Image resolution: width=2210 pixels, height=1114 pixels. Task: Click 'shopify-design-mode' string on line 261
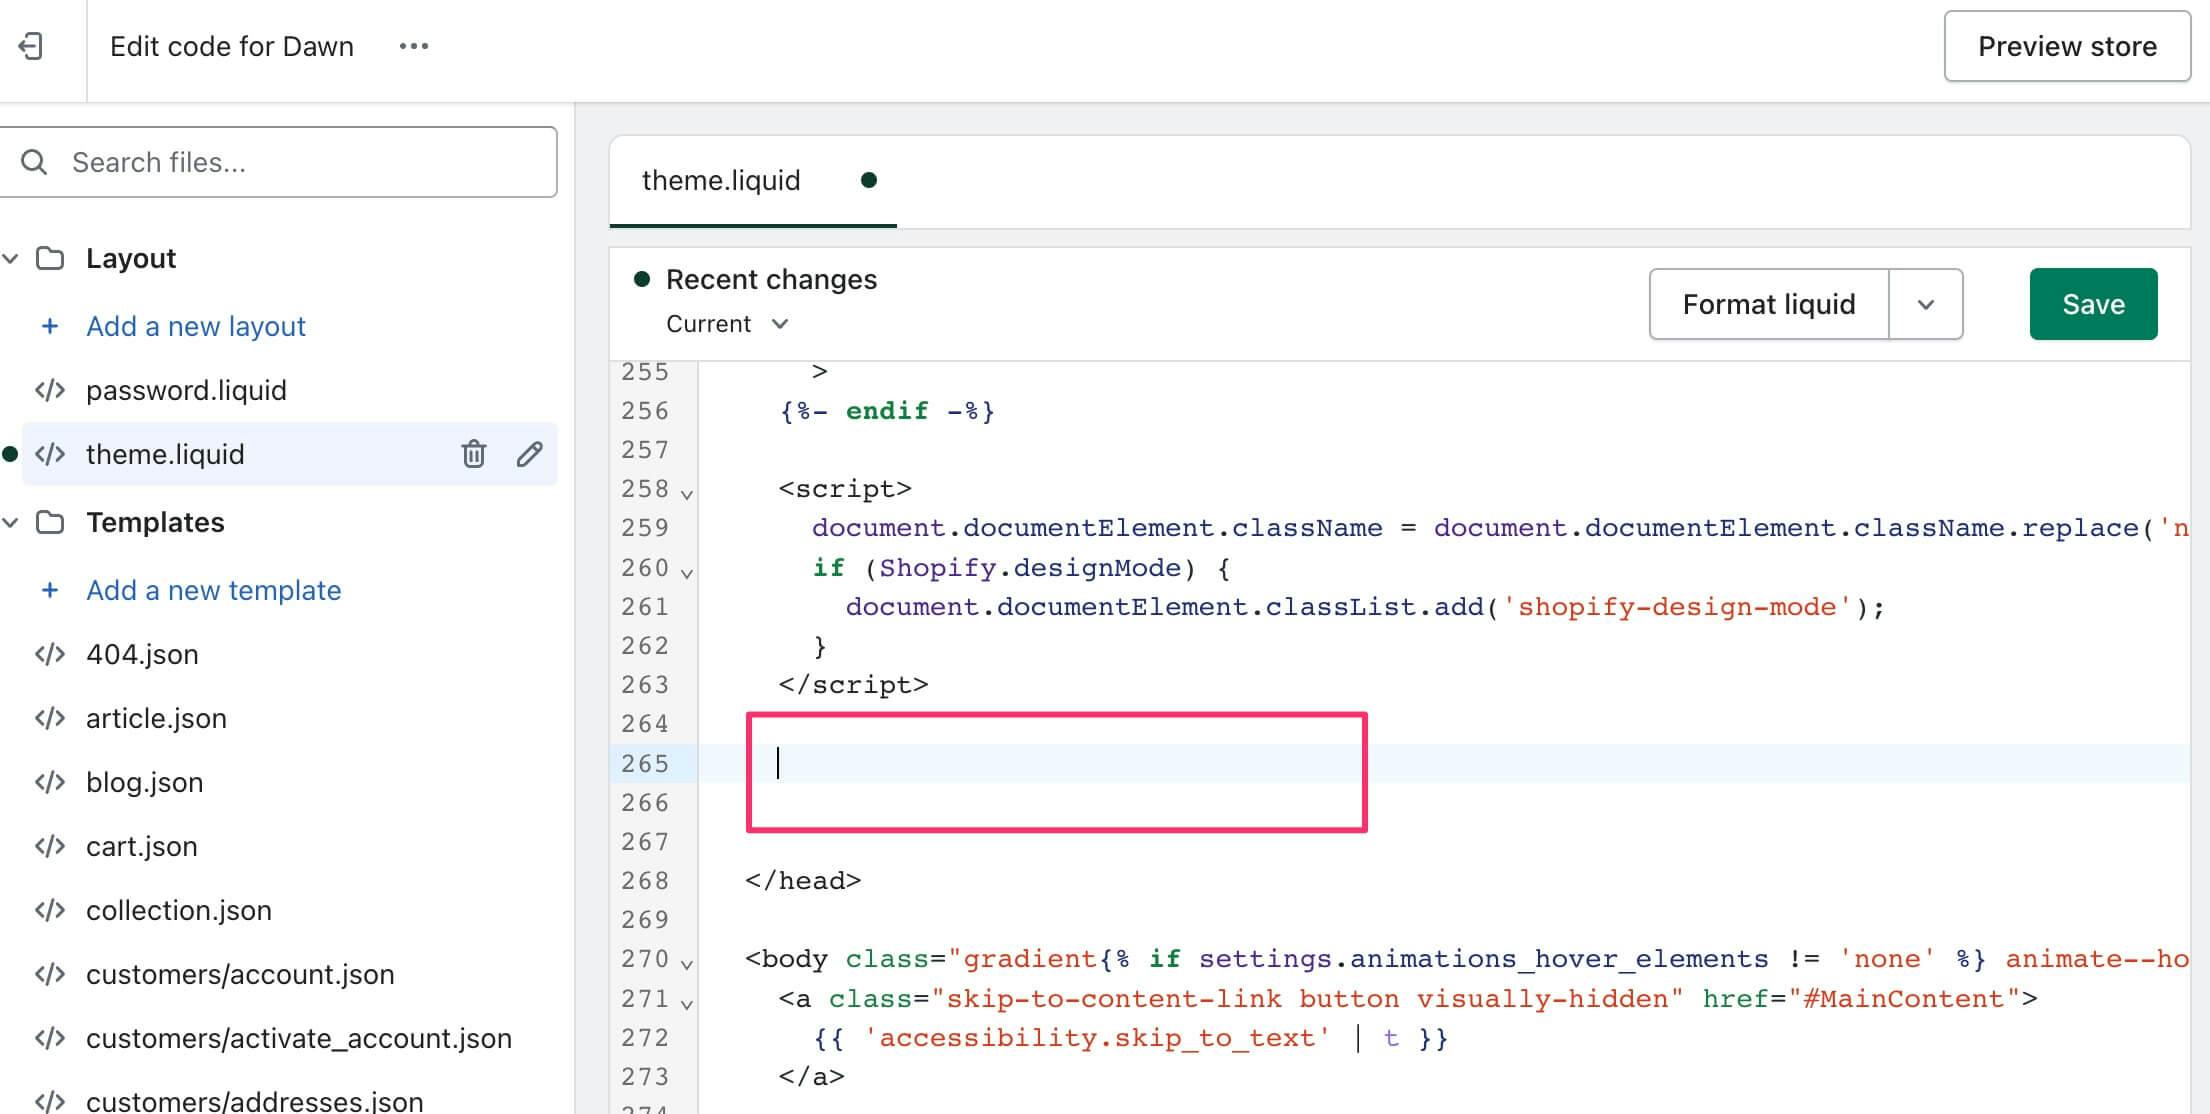tap(1677, 607)
